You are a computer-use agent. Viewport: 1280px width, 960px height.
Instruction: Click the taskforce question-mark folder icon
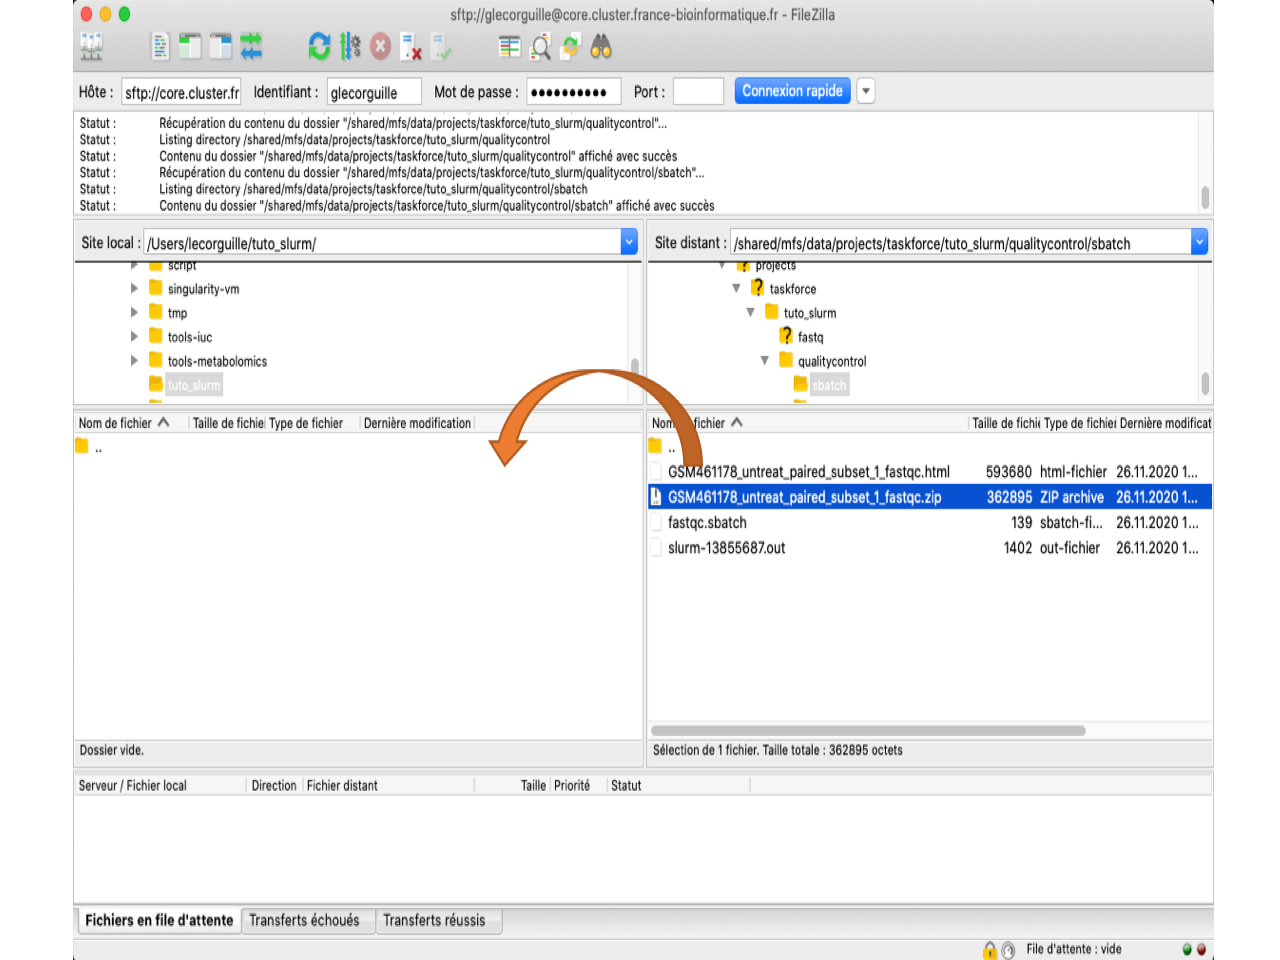tap(757, 288)
